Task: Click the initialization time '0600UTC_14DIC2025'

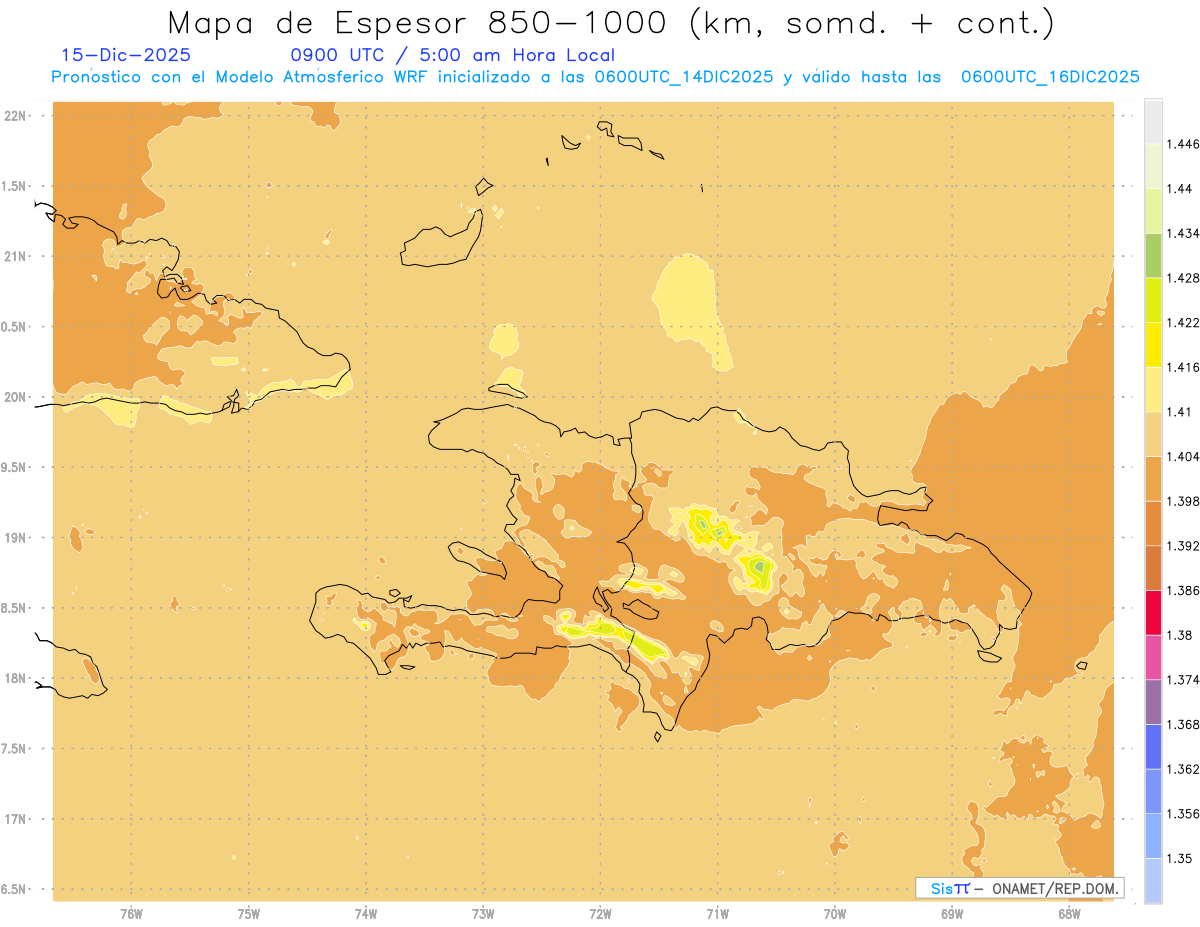Action: (x=683, y=77)
